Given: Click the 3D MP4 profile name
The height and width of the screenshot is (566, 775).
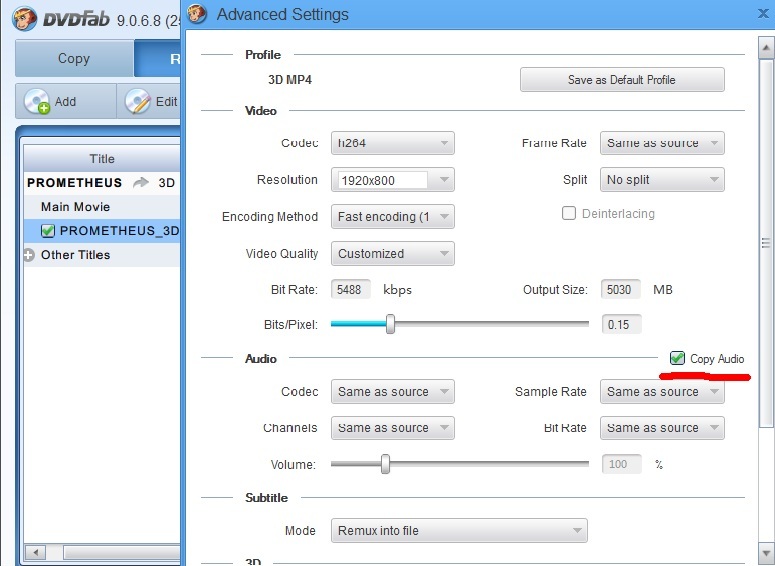Looking at the screenshot, I should click(290, 80).
